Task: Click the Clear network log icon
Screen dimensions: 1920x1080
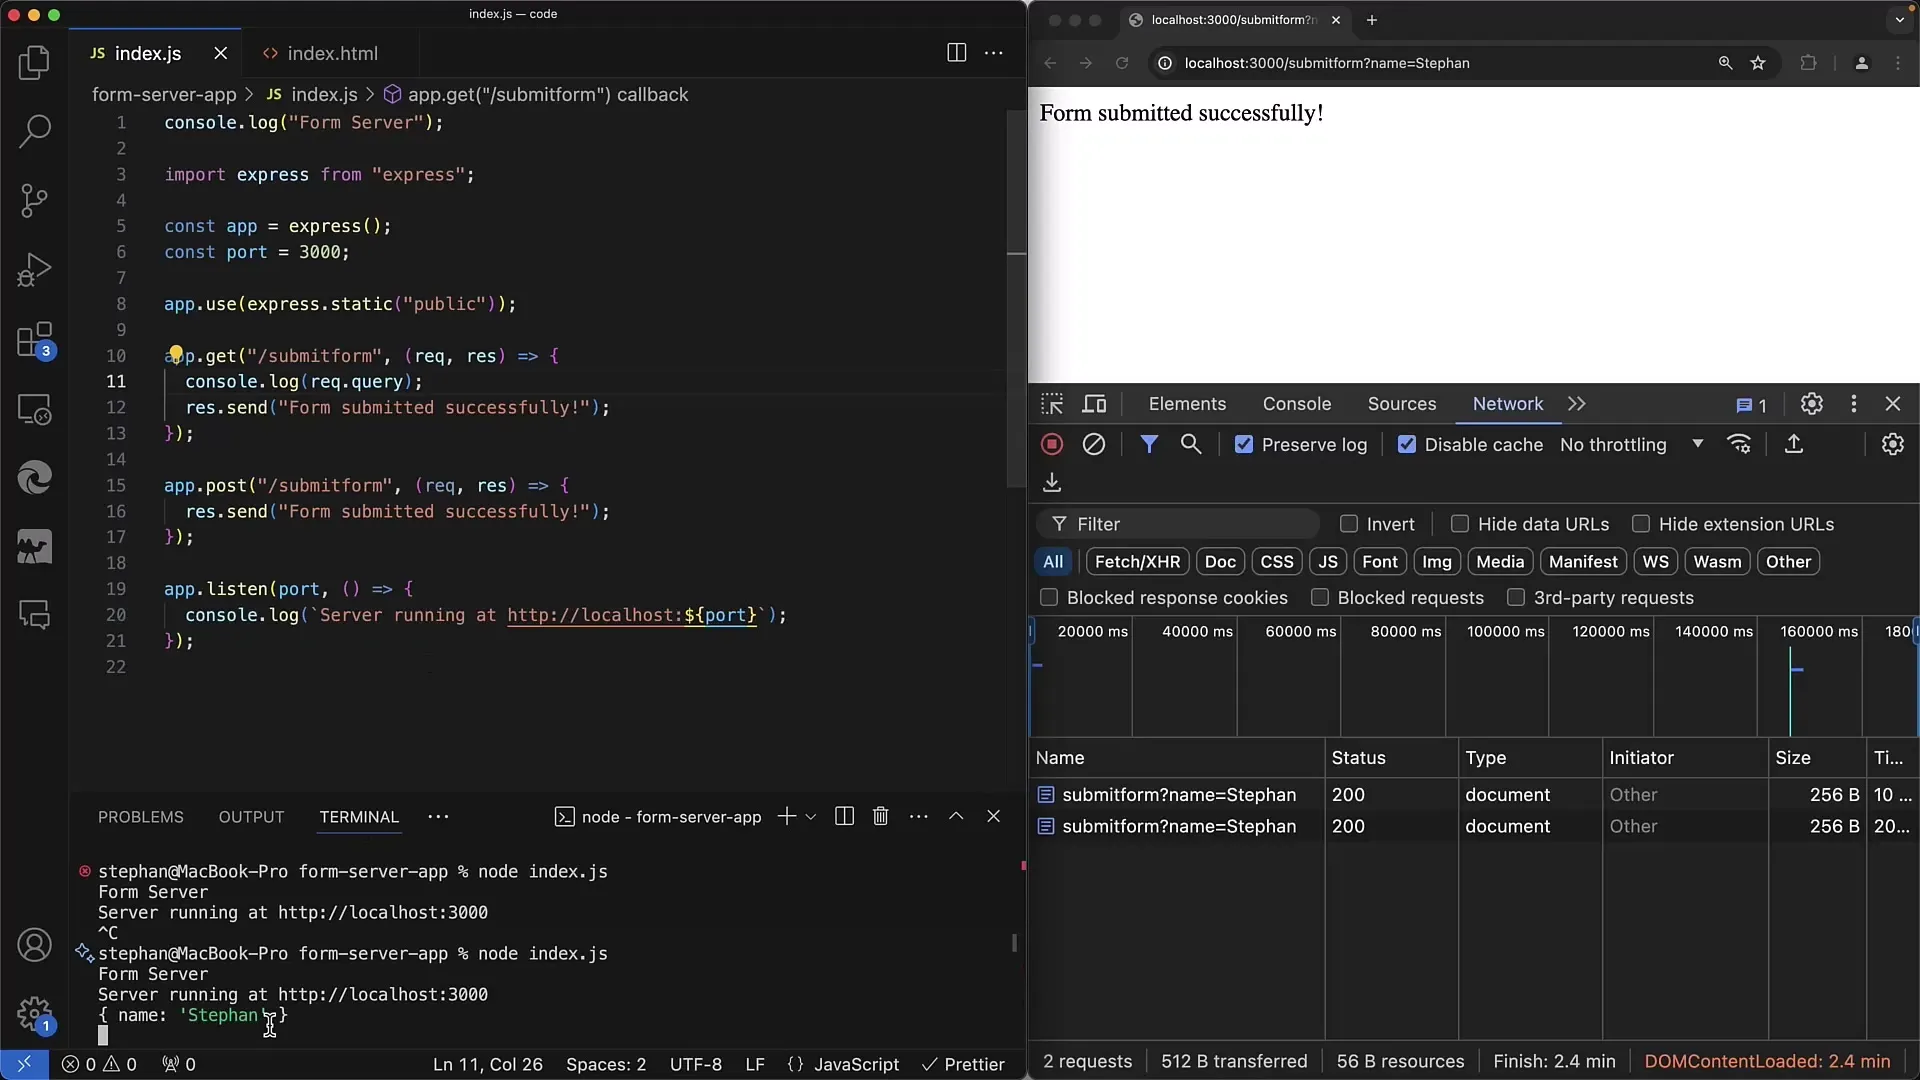Action: (x=1093, y=444)
